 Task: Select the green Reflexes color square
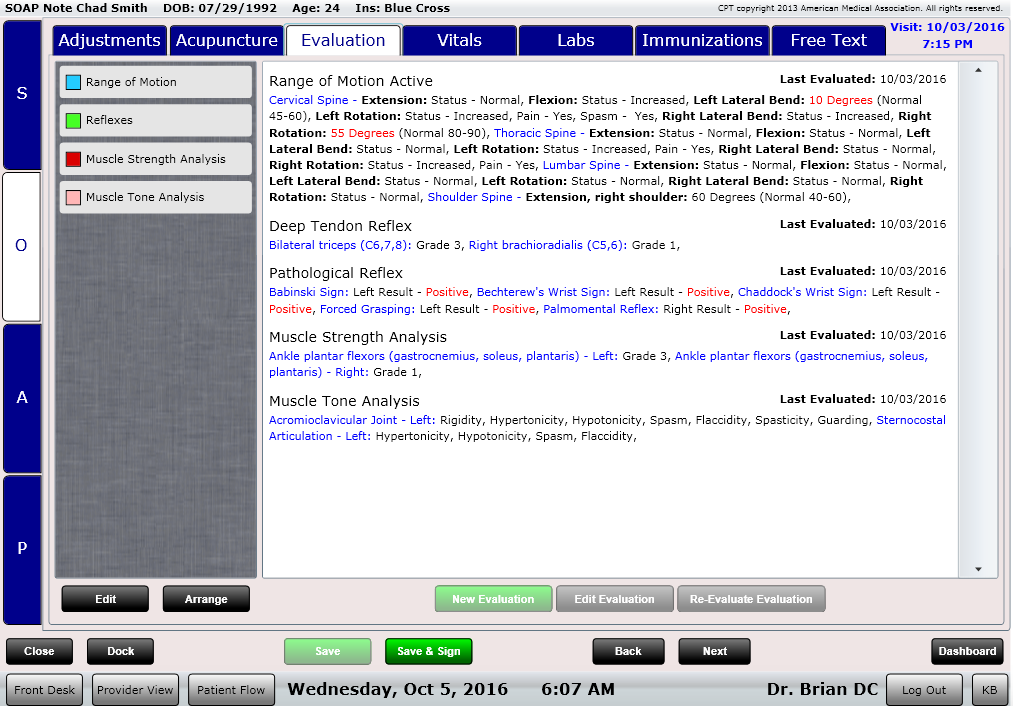73,120
